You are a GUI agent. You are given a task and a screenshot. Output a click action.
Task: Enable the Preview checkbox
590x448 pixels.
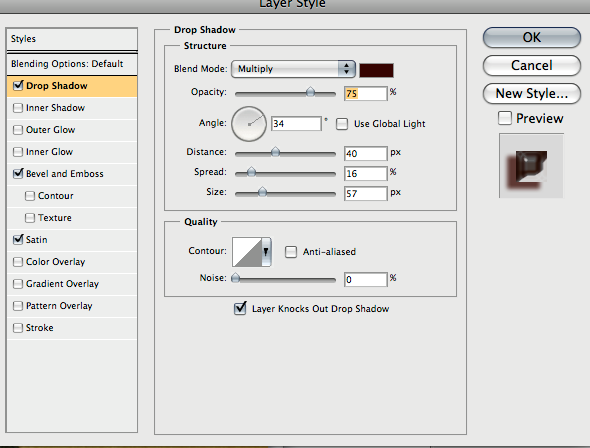click(505, 118)
